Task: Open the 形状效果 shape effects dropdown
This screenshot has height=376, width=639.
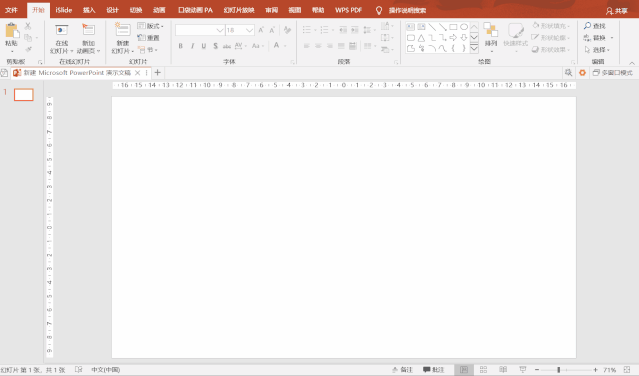Action: (x=551, y=50)
